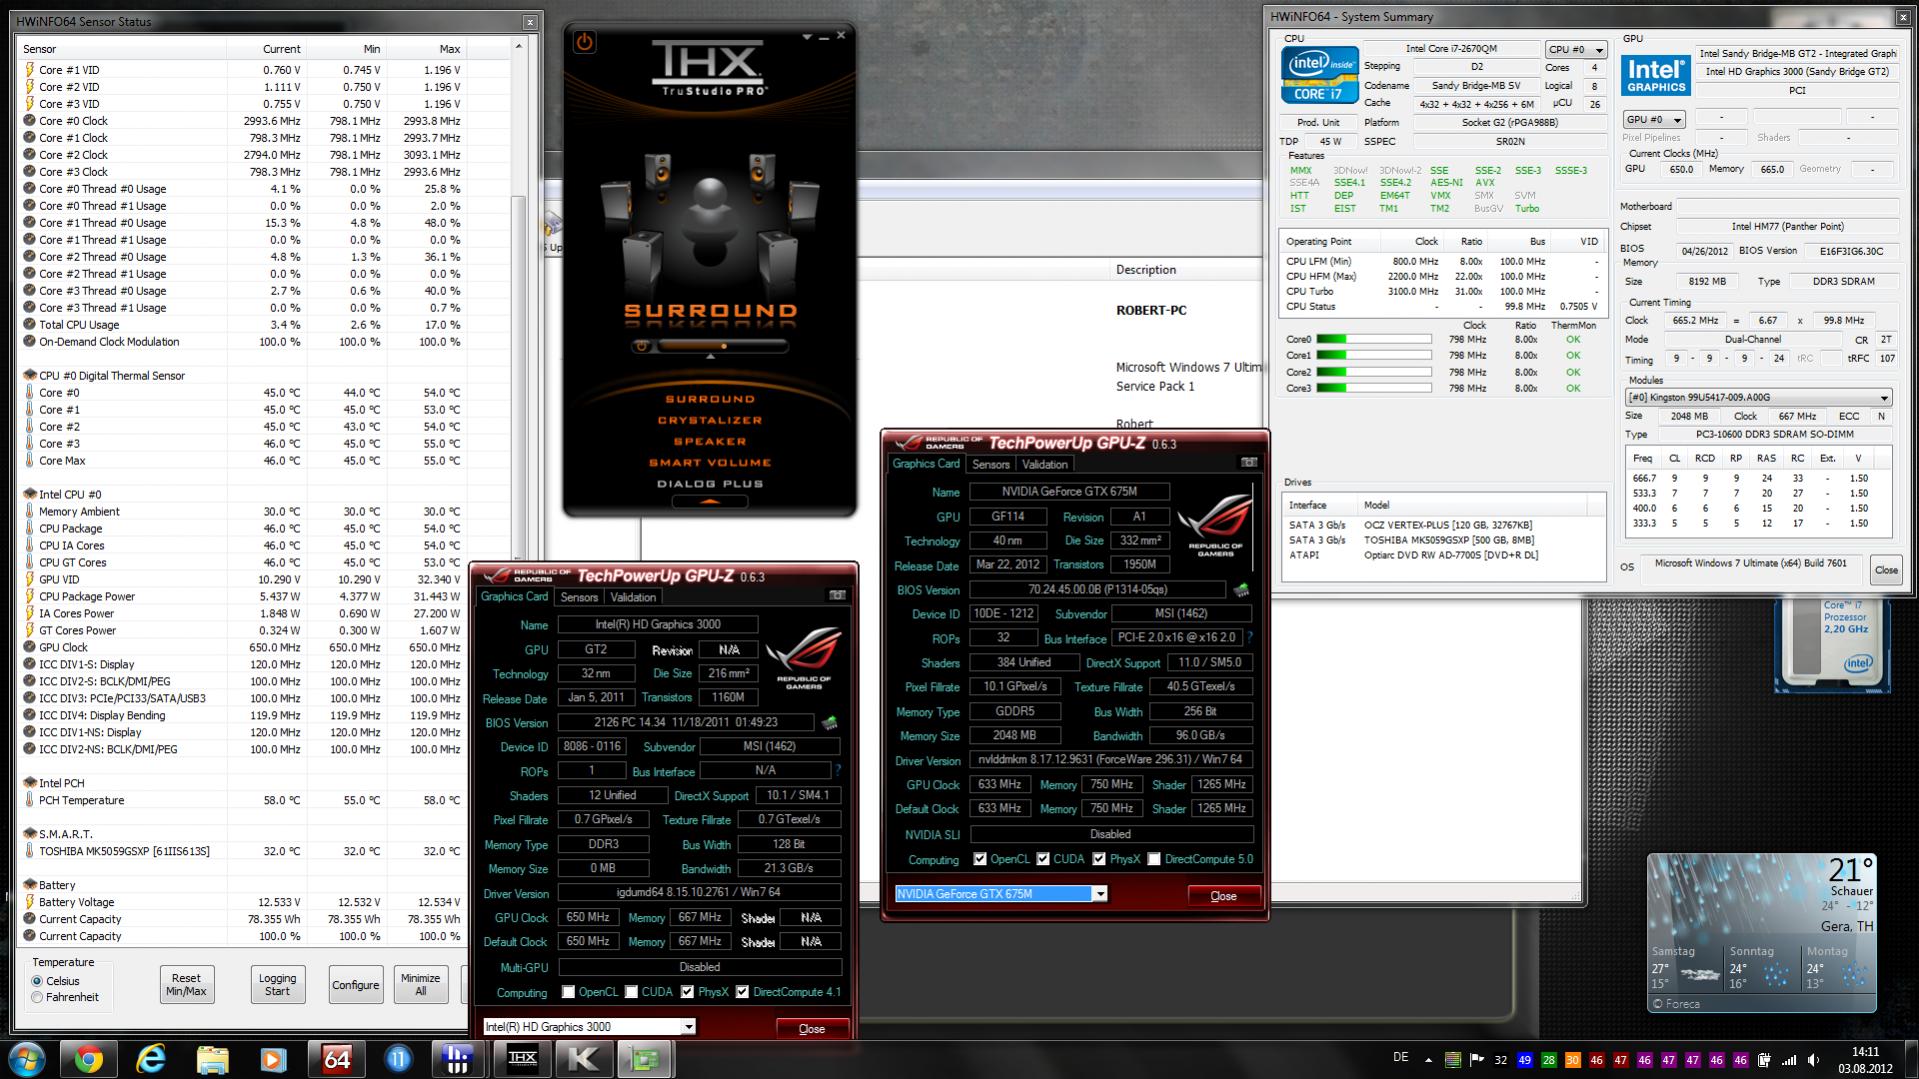Viewport: 1919px width, 1079px height.
Task: Click the Bus Interface help icon in Intel GPU-Z
Action: (x=838, y=771)
